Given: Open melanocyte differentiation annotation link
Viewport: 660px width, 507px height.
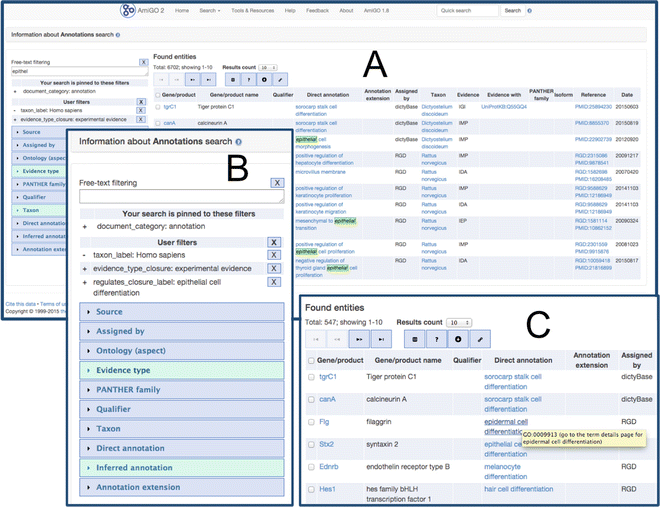Looking at the screenshot, I should point(506,472).
